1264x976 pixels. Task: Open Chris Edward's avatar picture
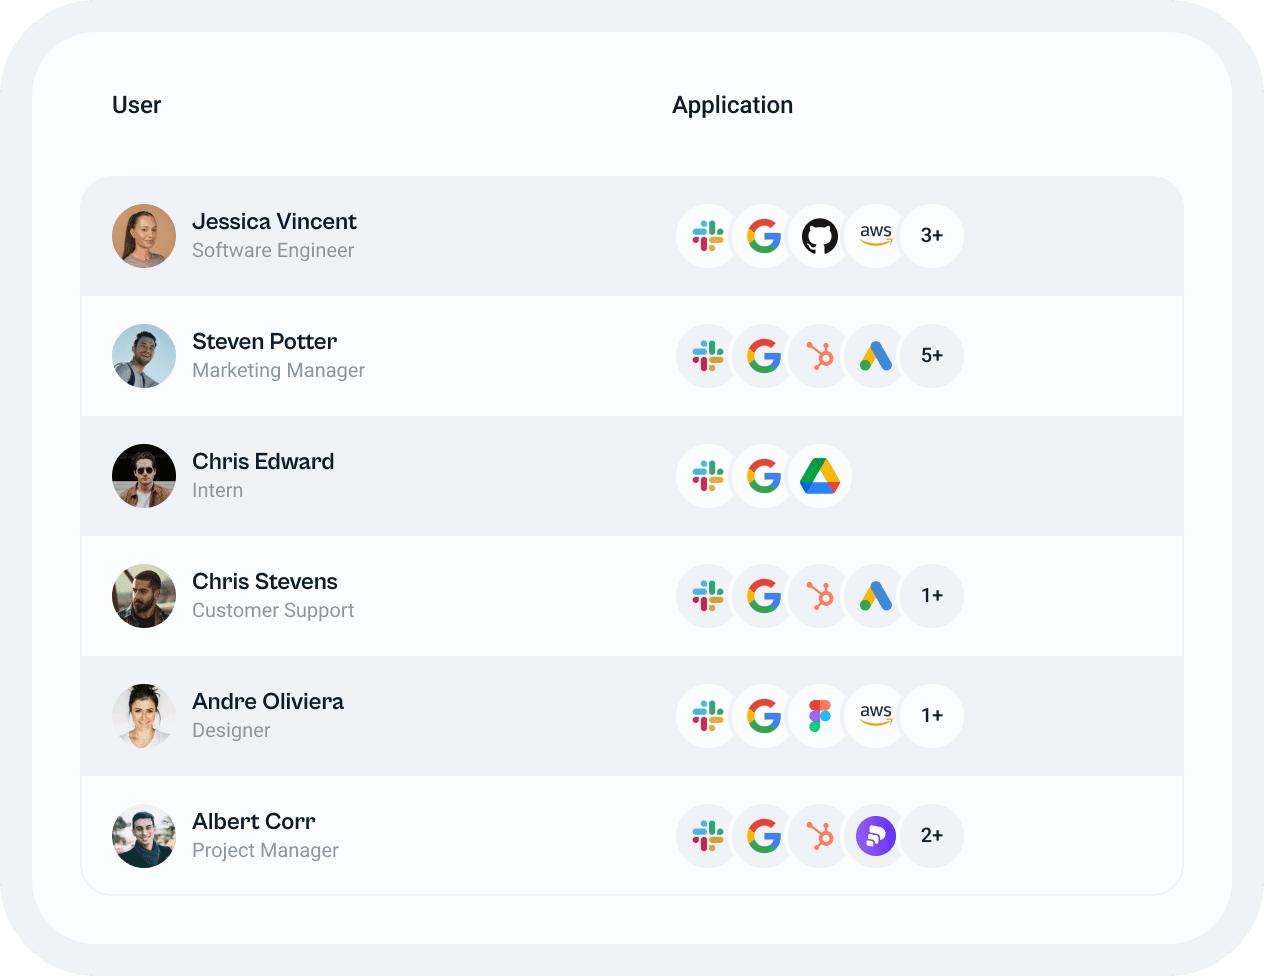click(x=144, y=476)
